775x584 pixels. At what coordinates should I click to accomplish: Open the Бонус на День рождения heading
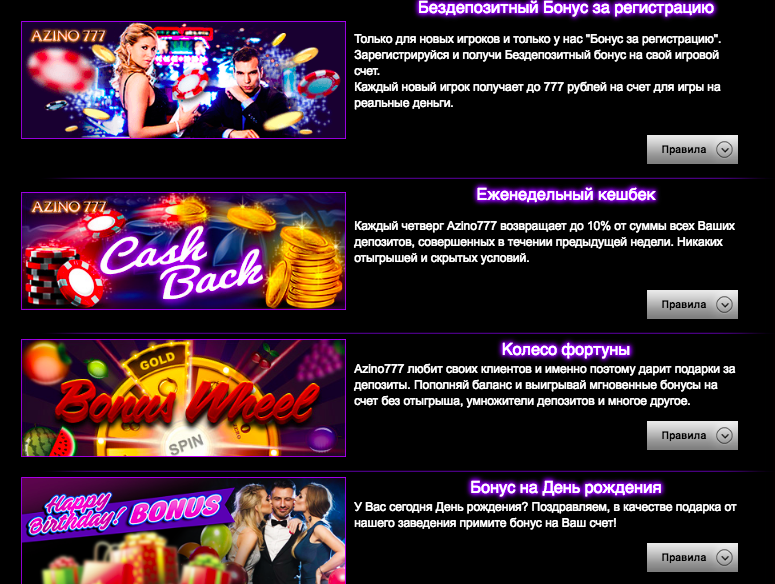point(566,487)
